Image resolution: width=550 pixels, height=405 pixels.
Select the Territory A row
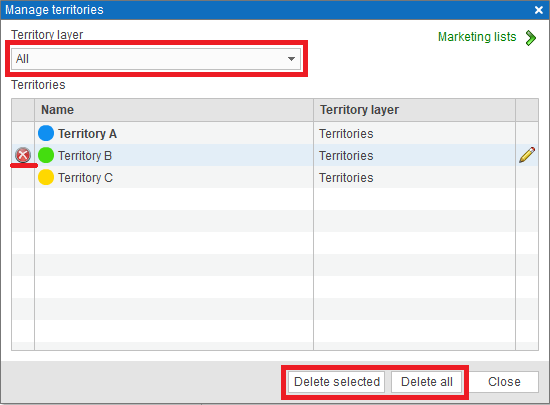275,133
